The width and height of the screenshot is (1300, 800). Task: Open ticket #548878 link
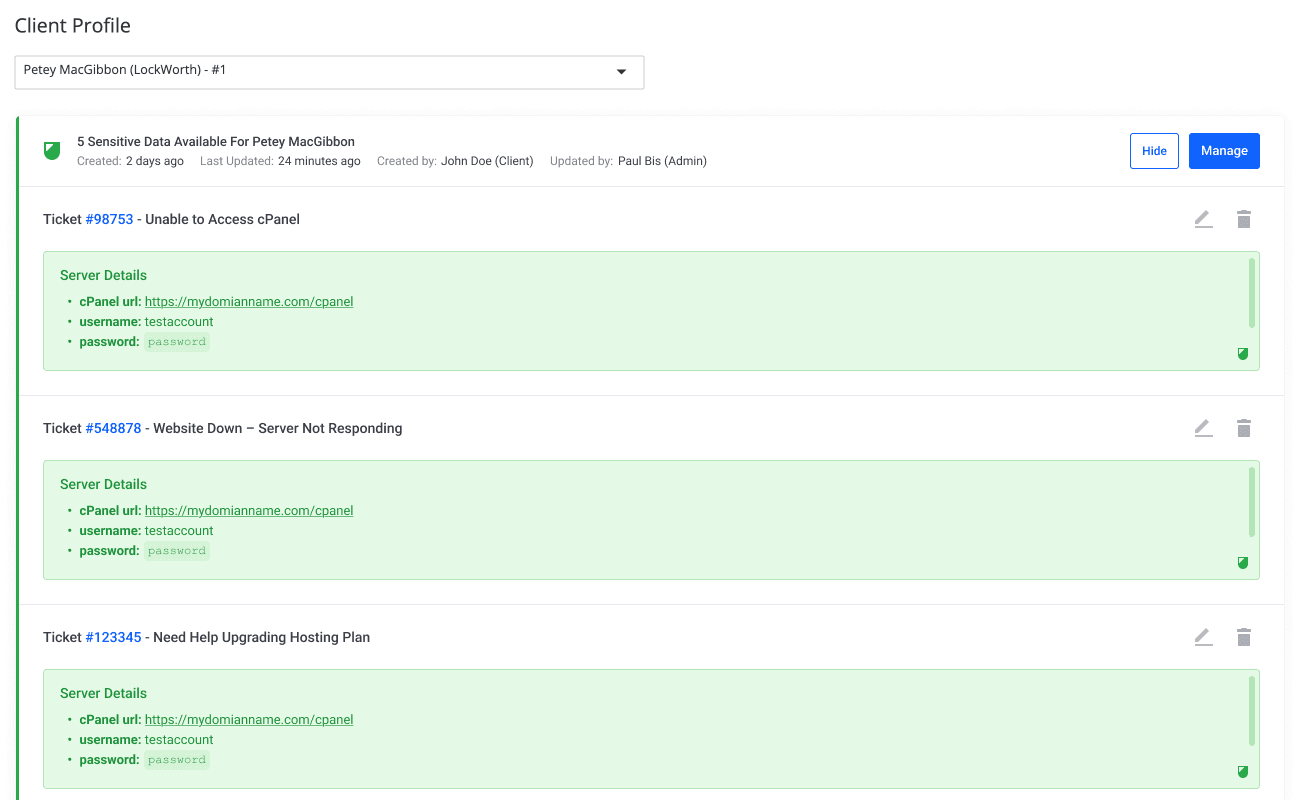[x=113, y=428]
